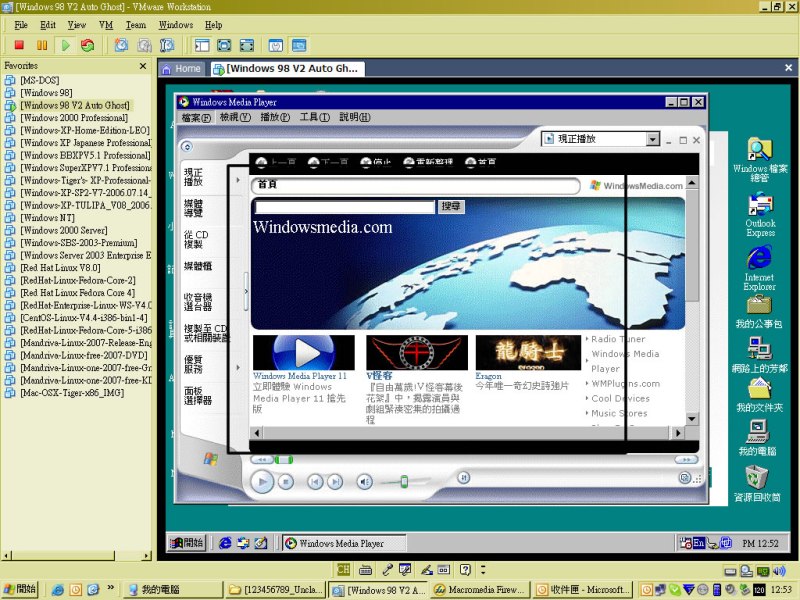Launch Internet Explorer from guest quick launch

coord(225,543)
